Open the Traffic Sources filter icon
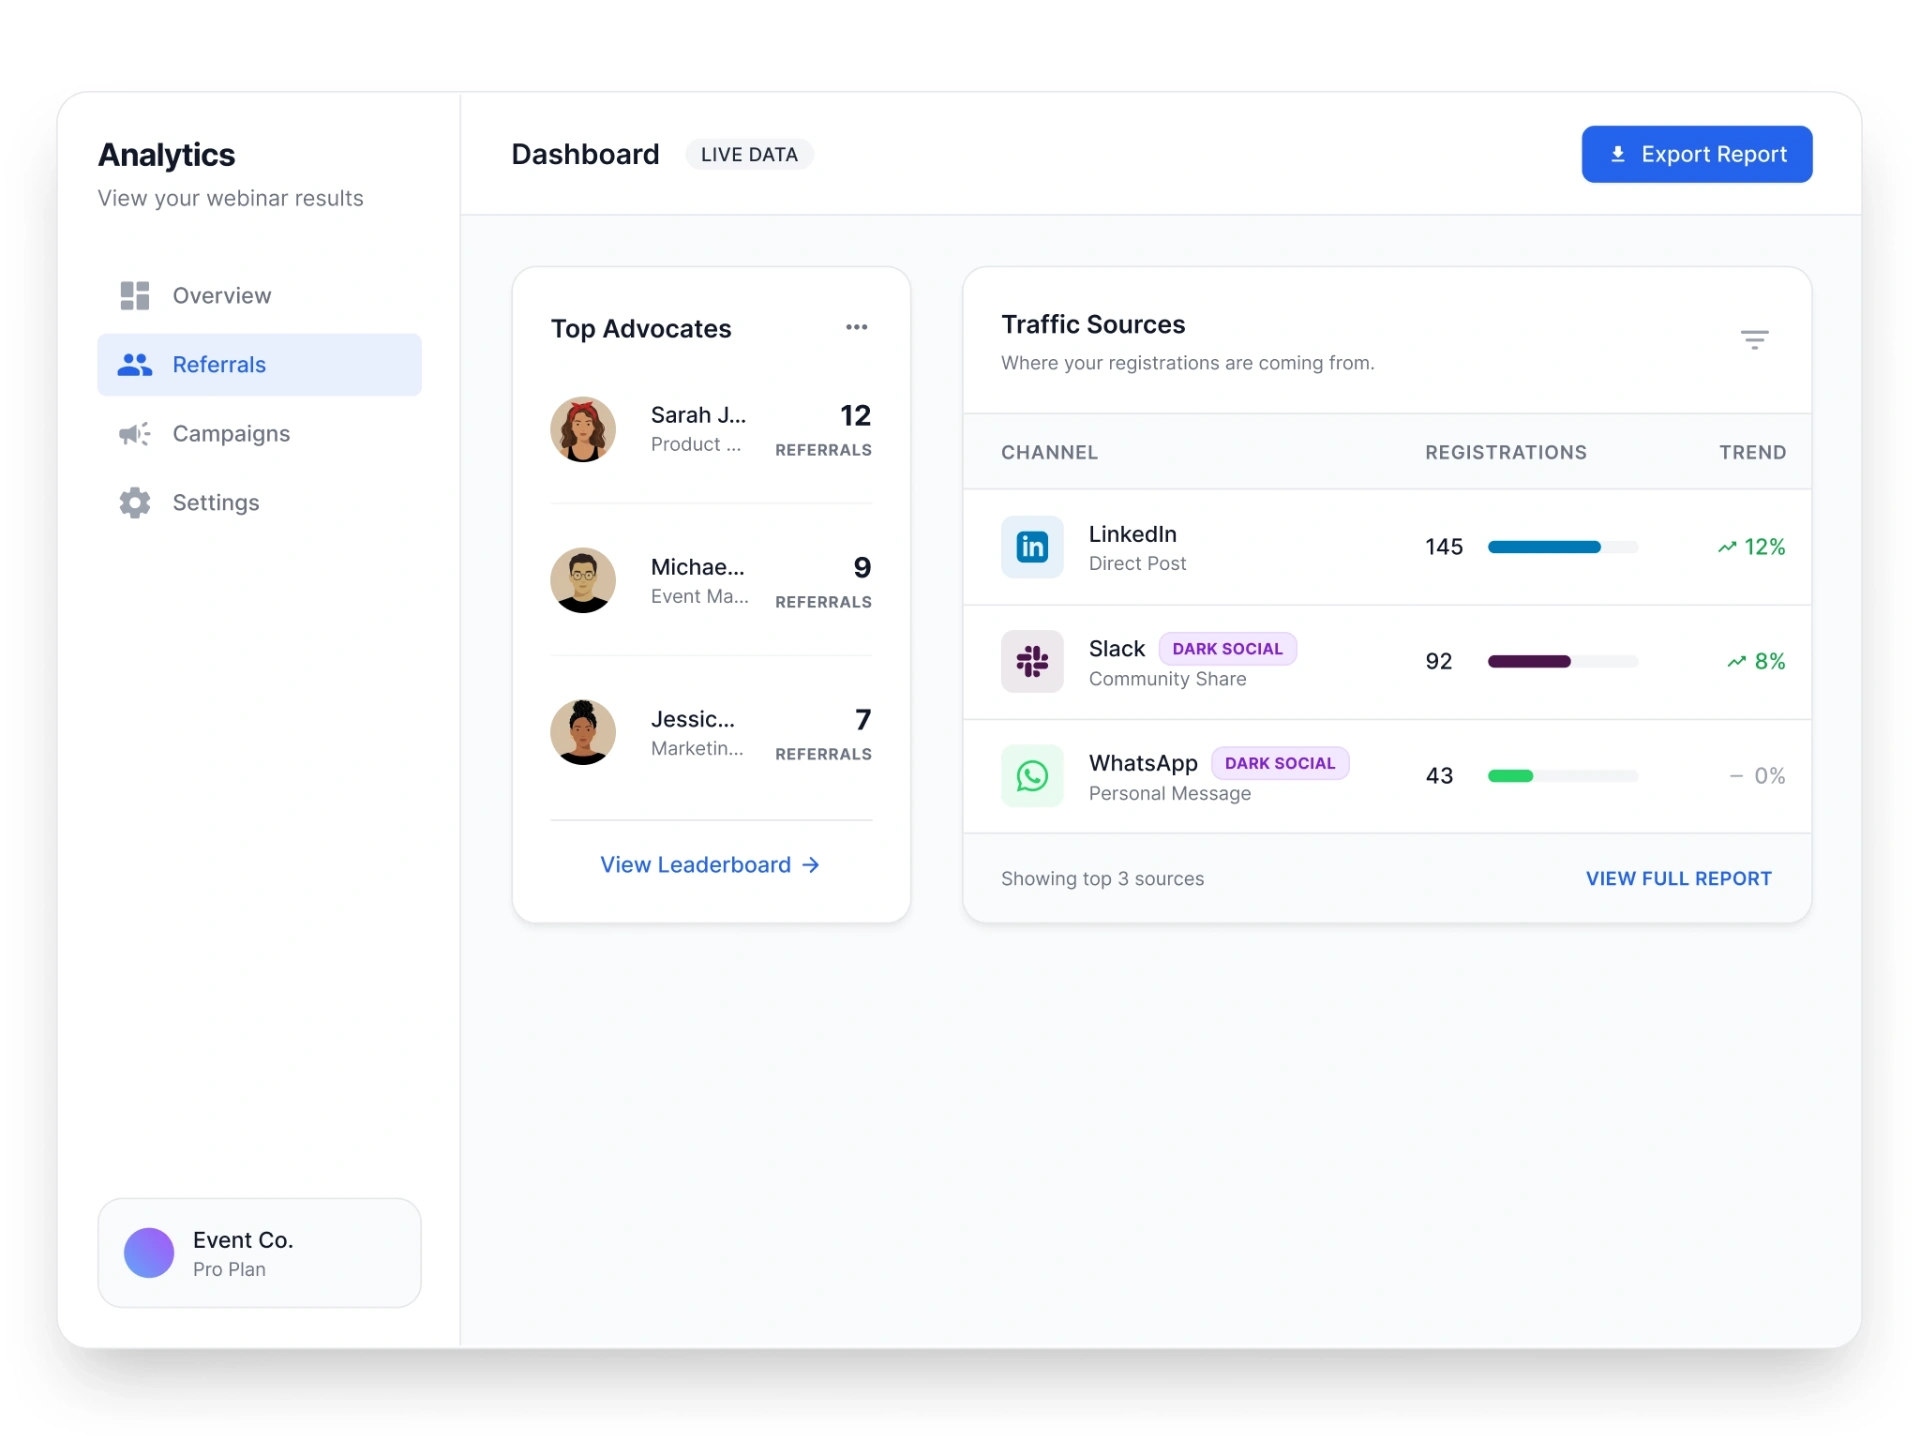Viewport: 1920px width, 1440px height. [1756, 339]
